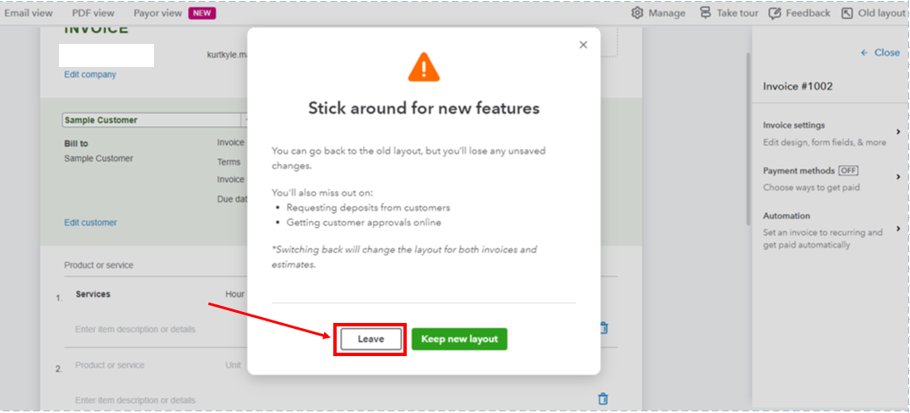910x413 pixels.
Task: Open the Payor view tab
Action: pos(157,13)
